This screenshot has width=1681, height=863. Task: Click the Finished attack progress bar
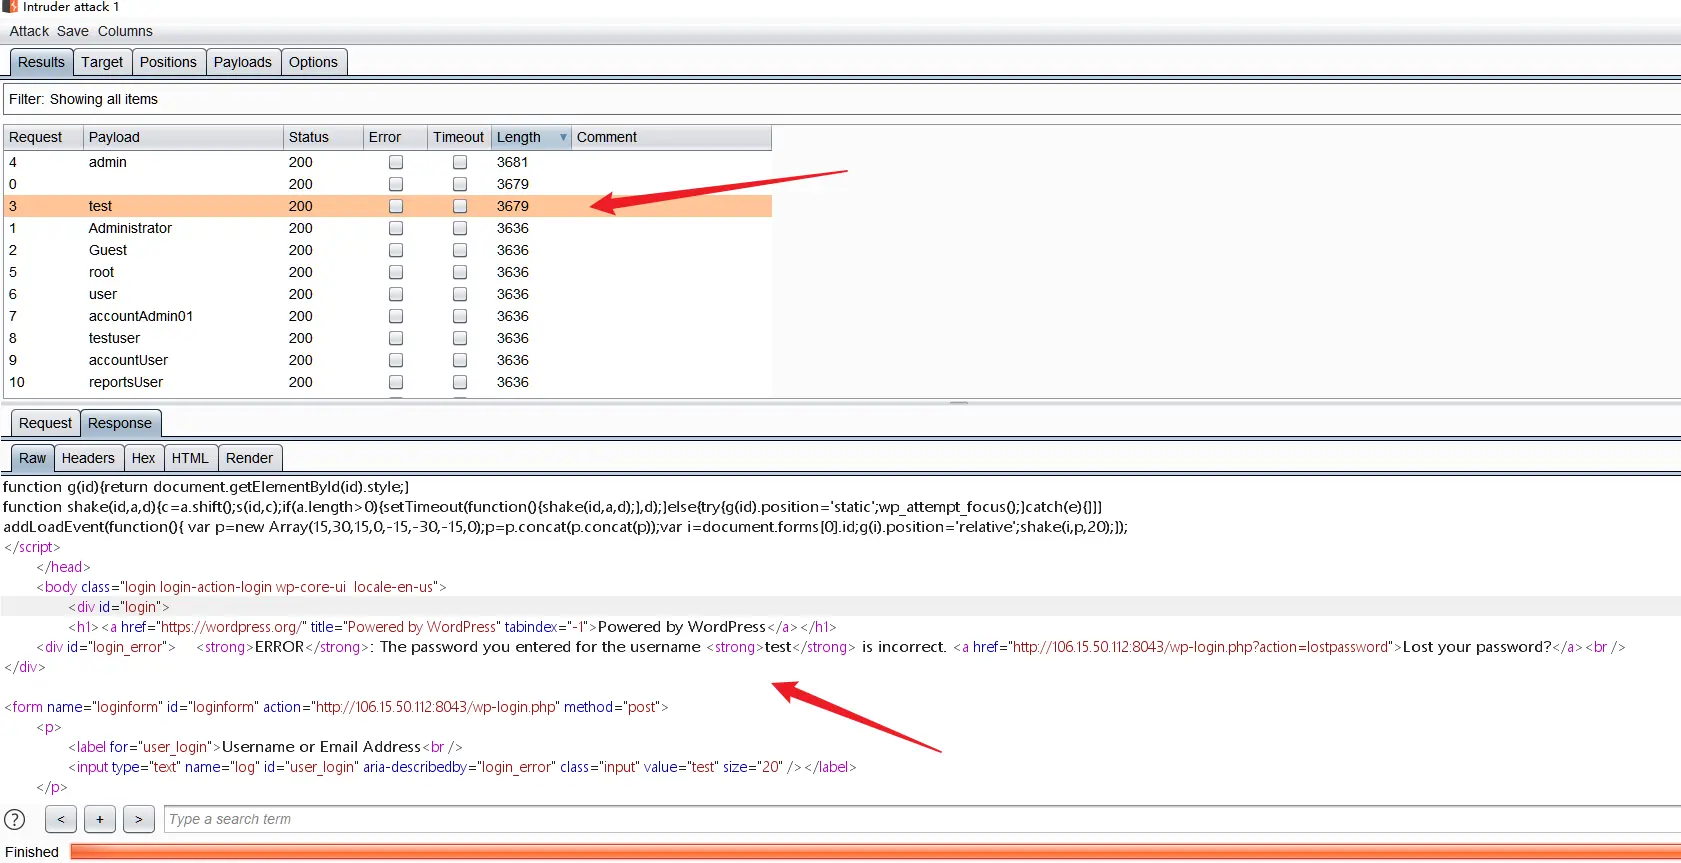click(875, 852)
